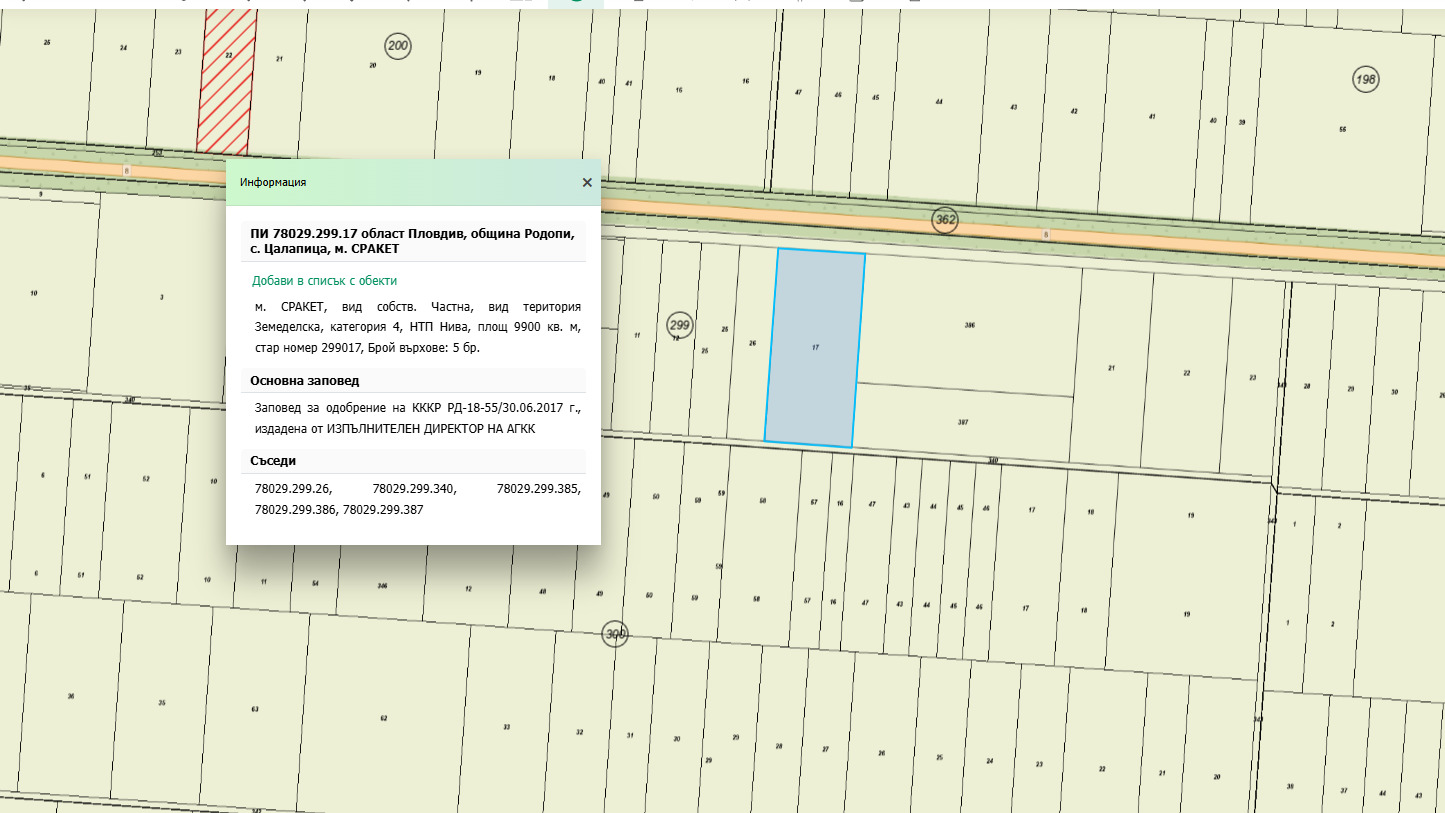Select parcel 346 below the popup
This screenshot has width=1445, height=813.
[381, 586]
